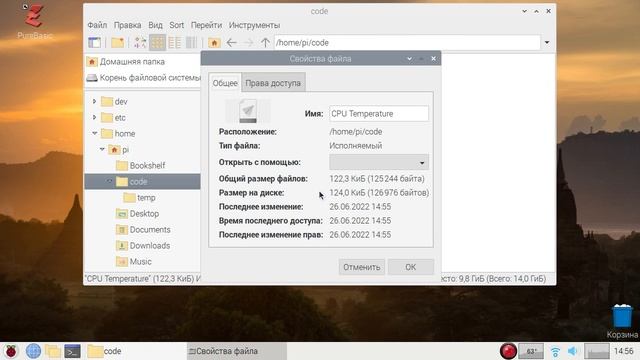The width and height of the screenshot is (640, 360).
Task: Select the Общее tab
Action: click(225, 83)
